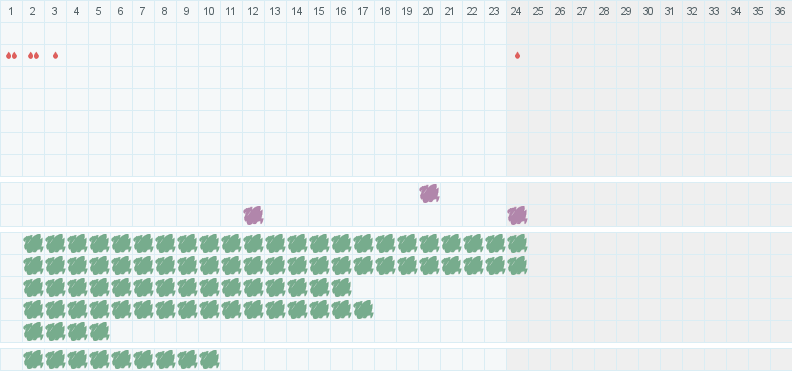Click the purple scribble mark on day 24
Image resolution: width=792 pixels, height=371 pixels.
coord(517,216)
